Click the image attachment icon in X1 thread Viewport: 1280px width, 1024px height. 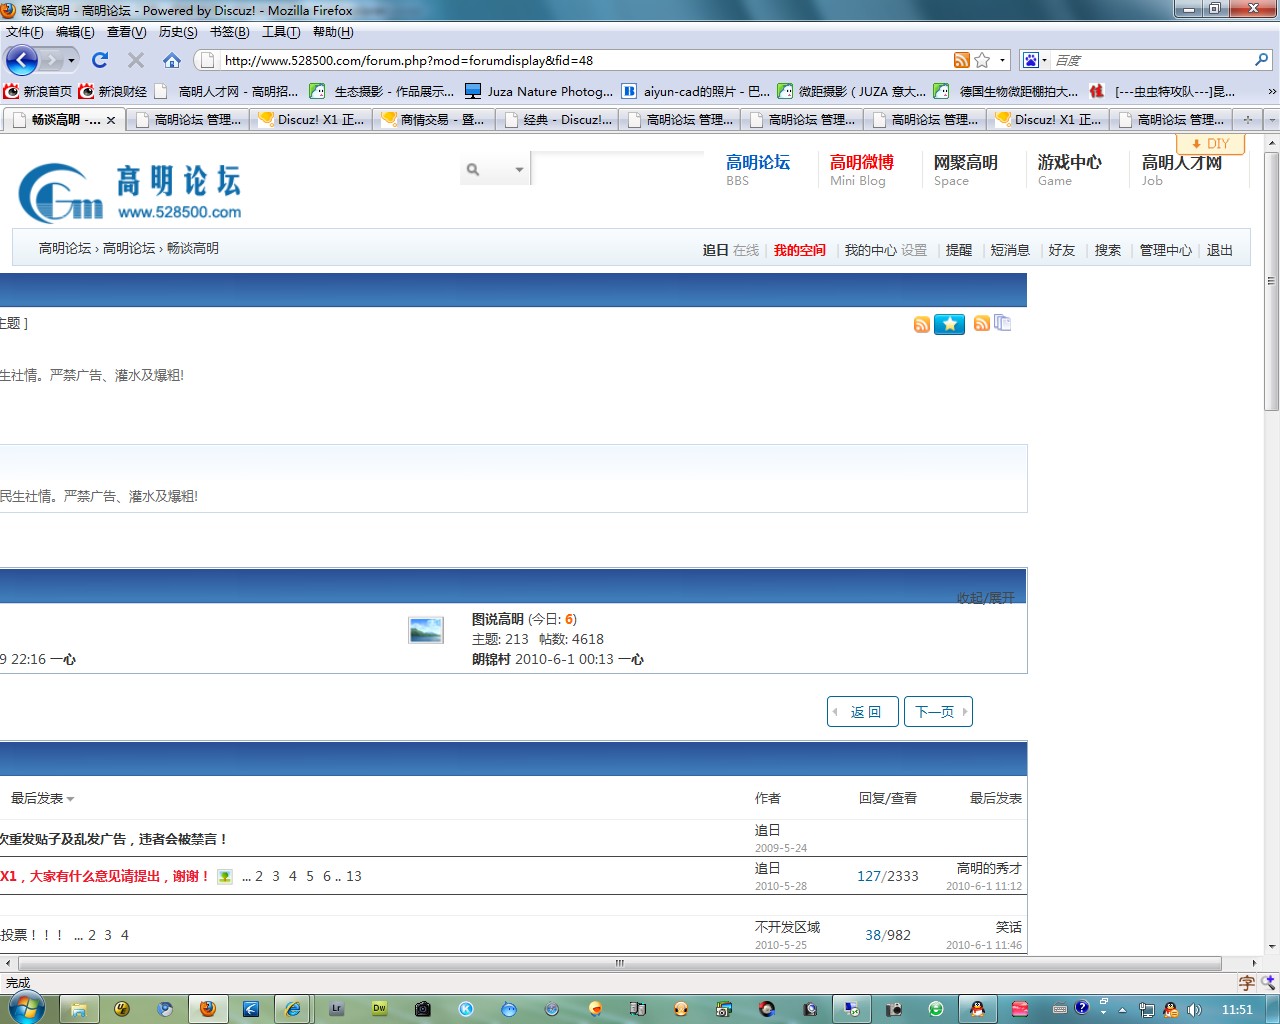click(x=225, y=877)
